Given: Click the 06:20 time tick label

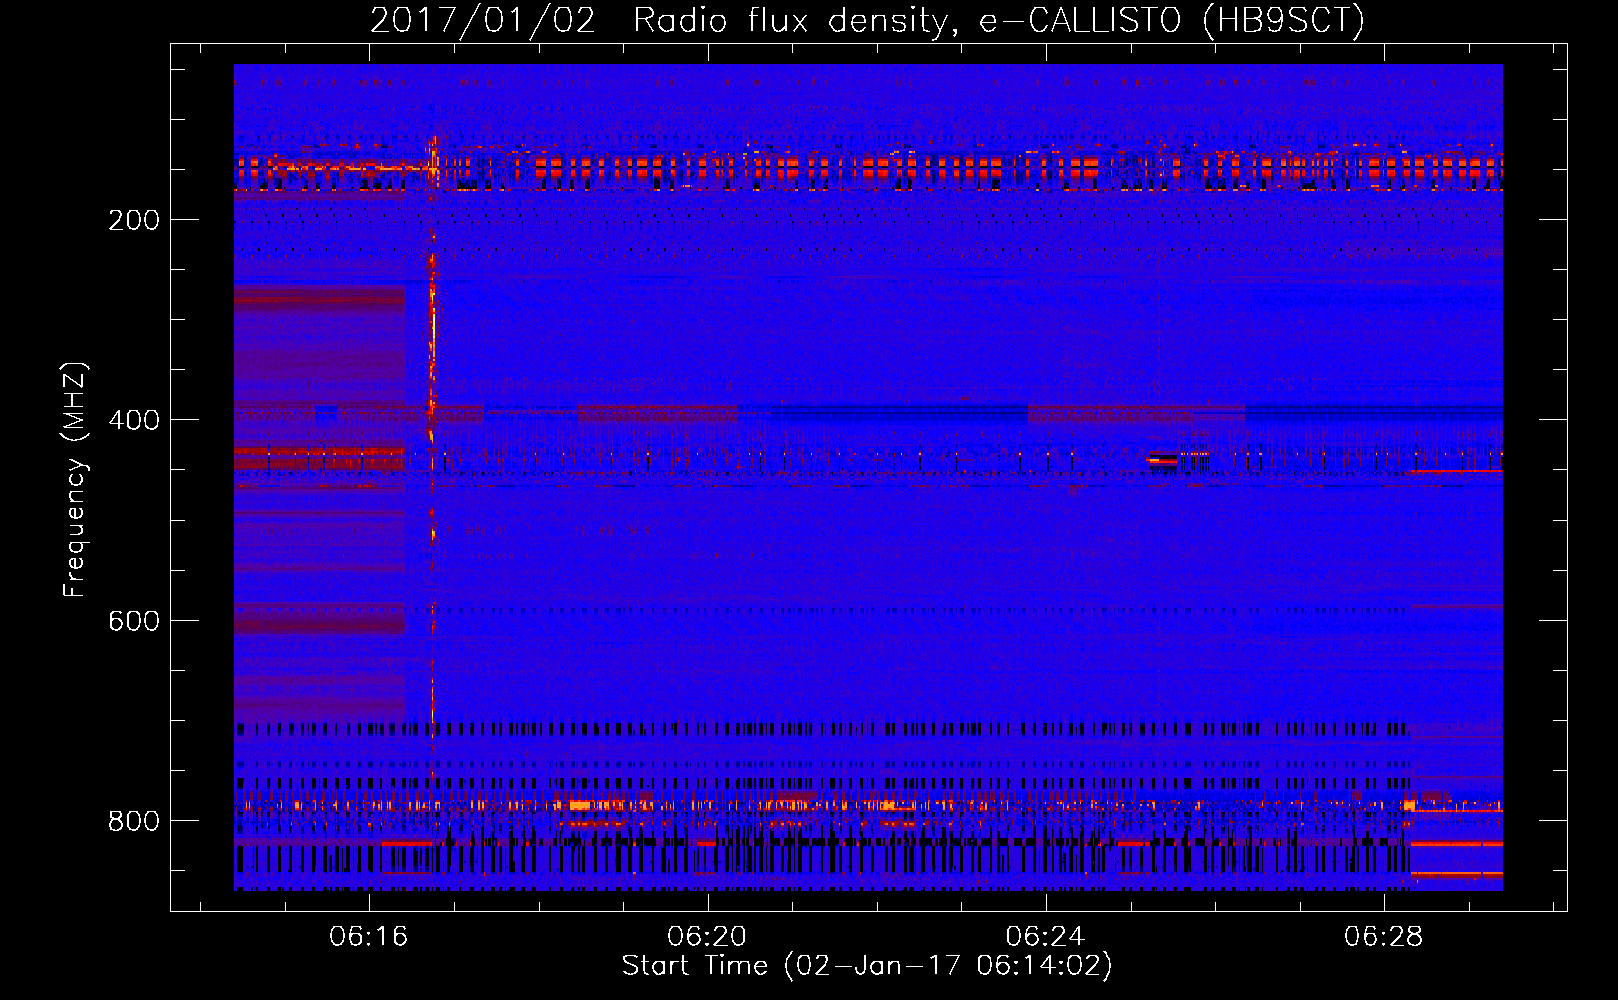Looking at the screenshot, I should pos(707,937).
